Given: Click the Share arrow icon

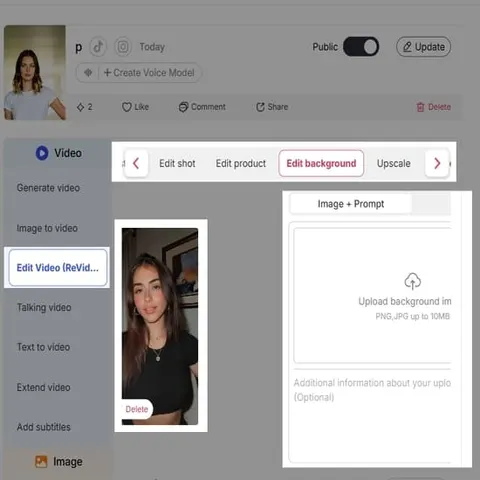Looking at the screenshot, I should pyautogui.click(x=260, y=107).
